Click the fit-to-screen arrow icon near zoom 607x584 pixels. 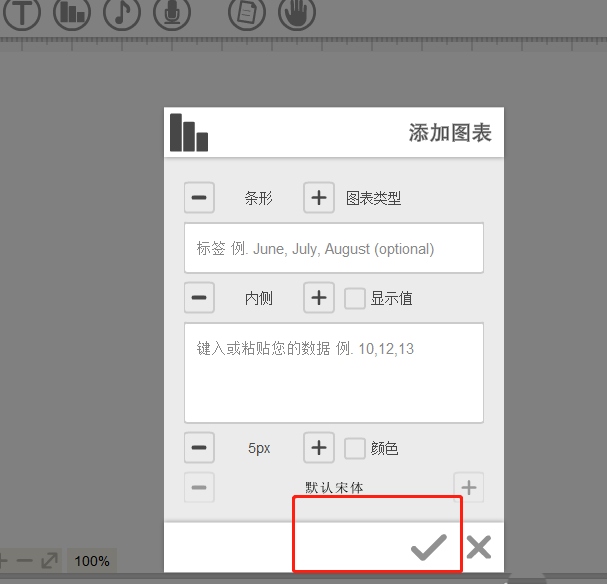coord(50,560)
